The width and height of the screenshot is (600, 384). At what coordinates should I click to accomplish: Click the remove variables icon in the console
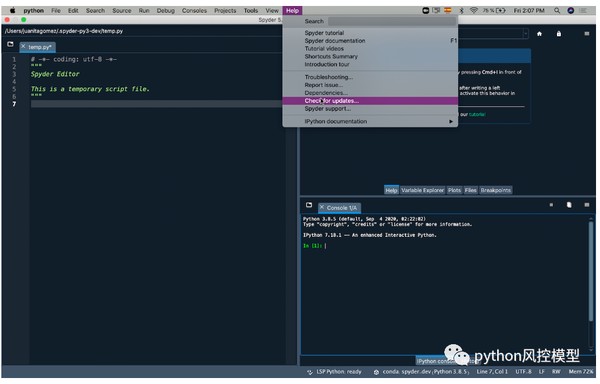569,205
